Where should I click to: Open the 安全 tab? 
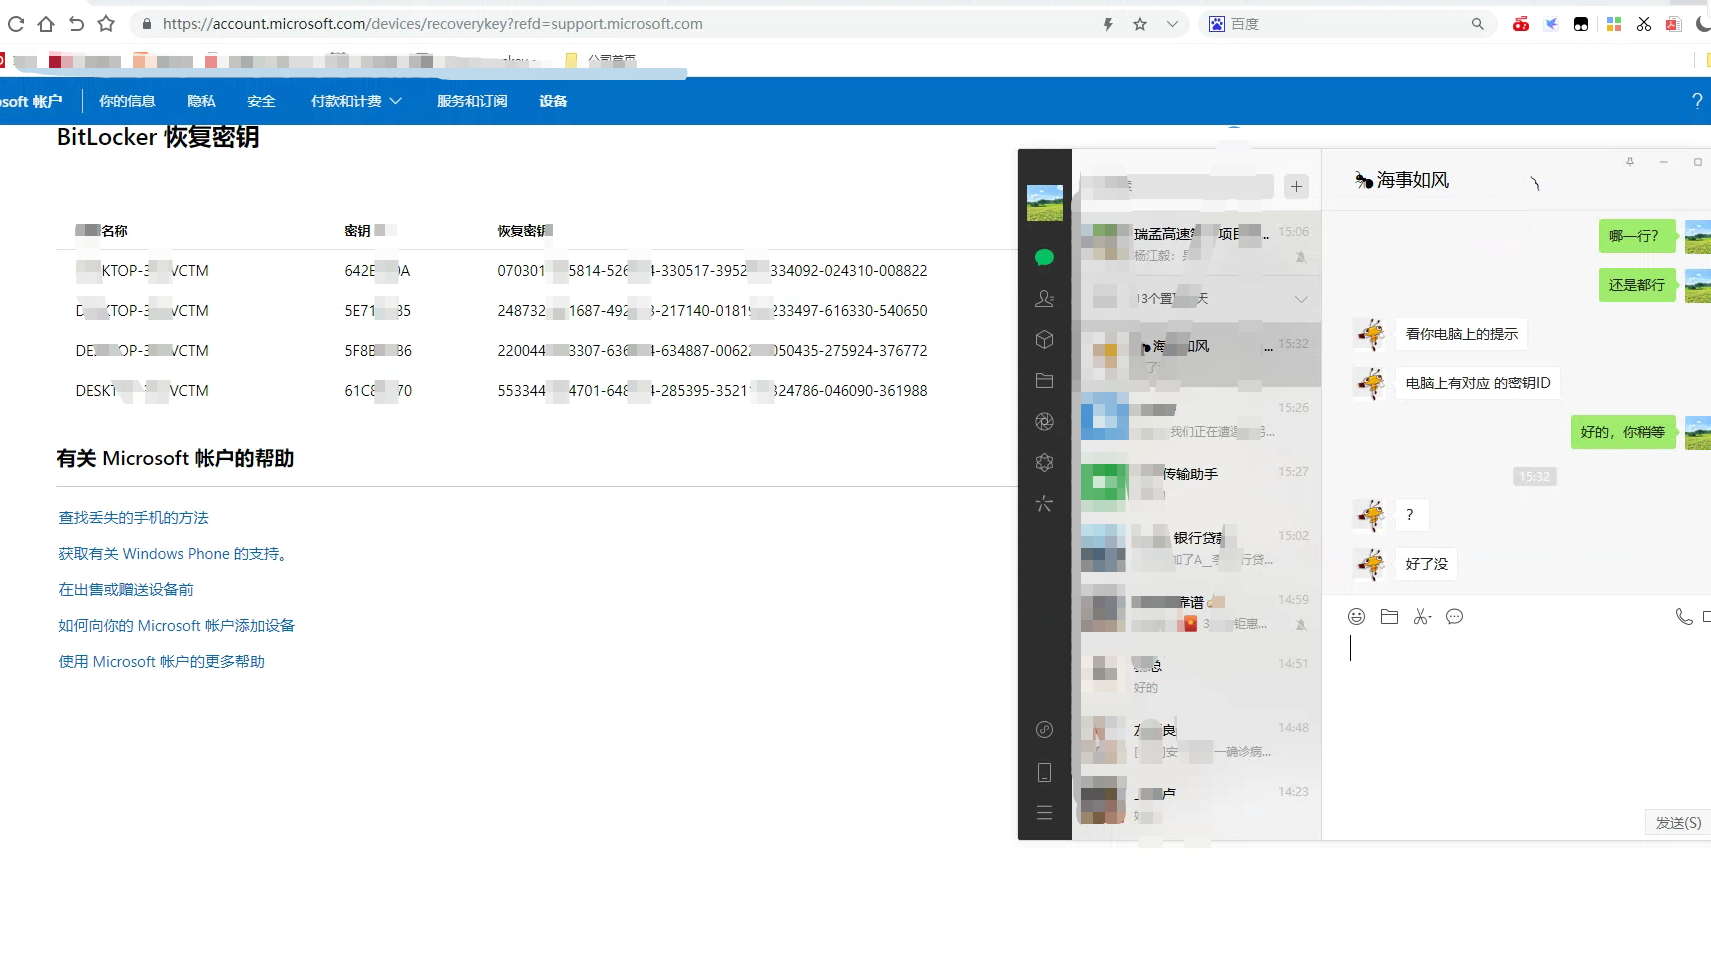[261, 101]
